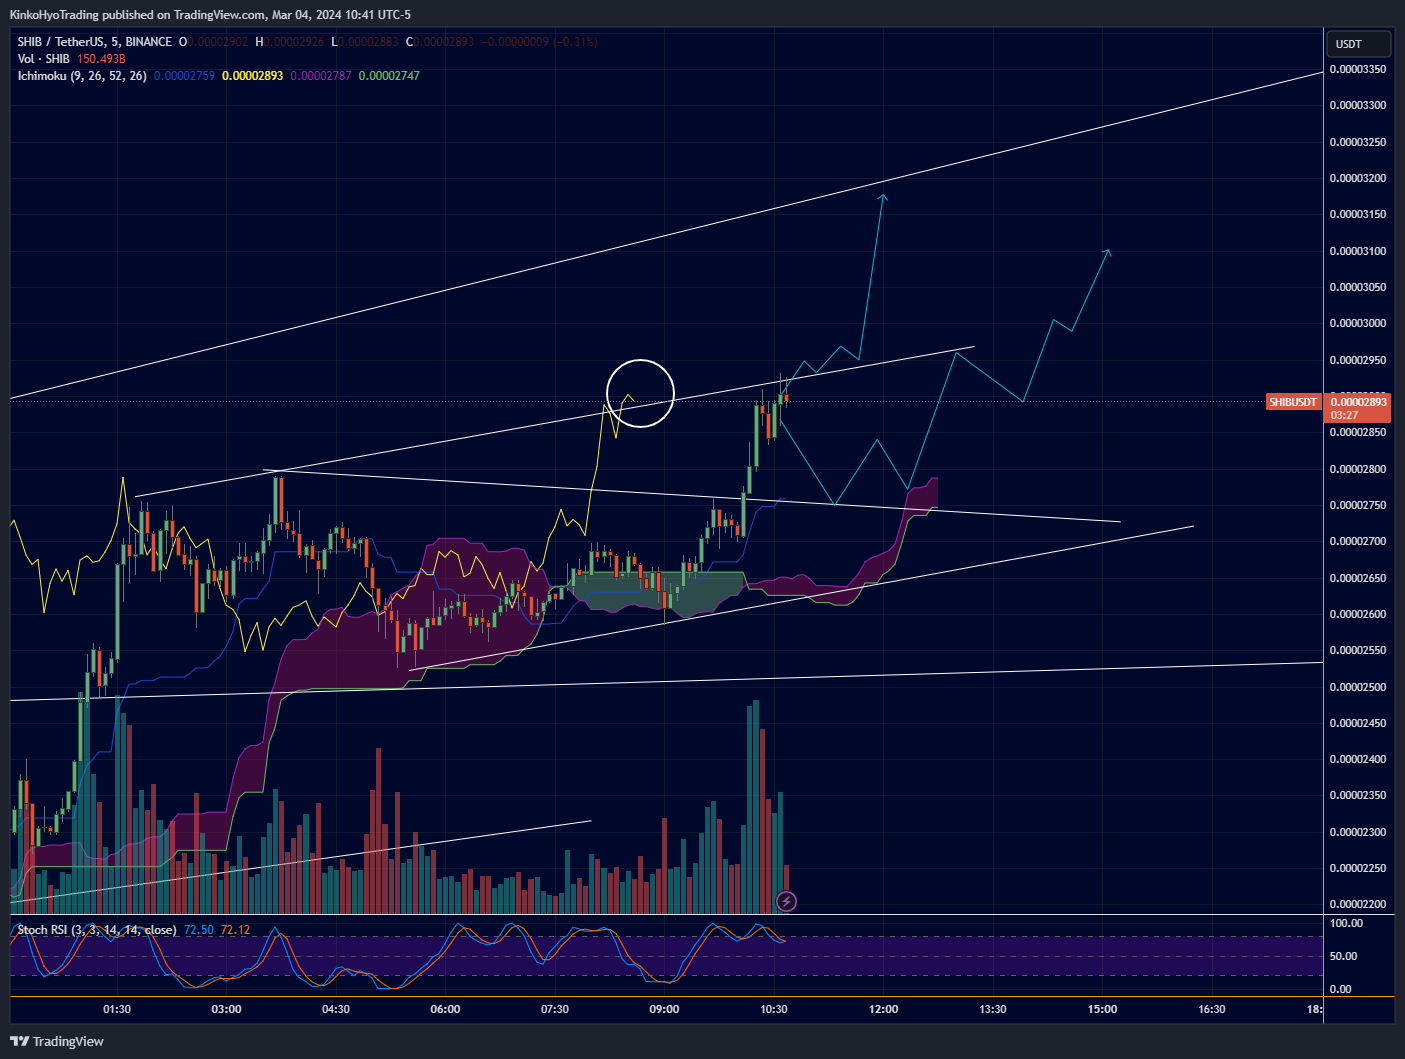1405x1059 pixels.
Task: Click the green Ichimoku value 0.00002747
Action: [389, 76]
